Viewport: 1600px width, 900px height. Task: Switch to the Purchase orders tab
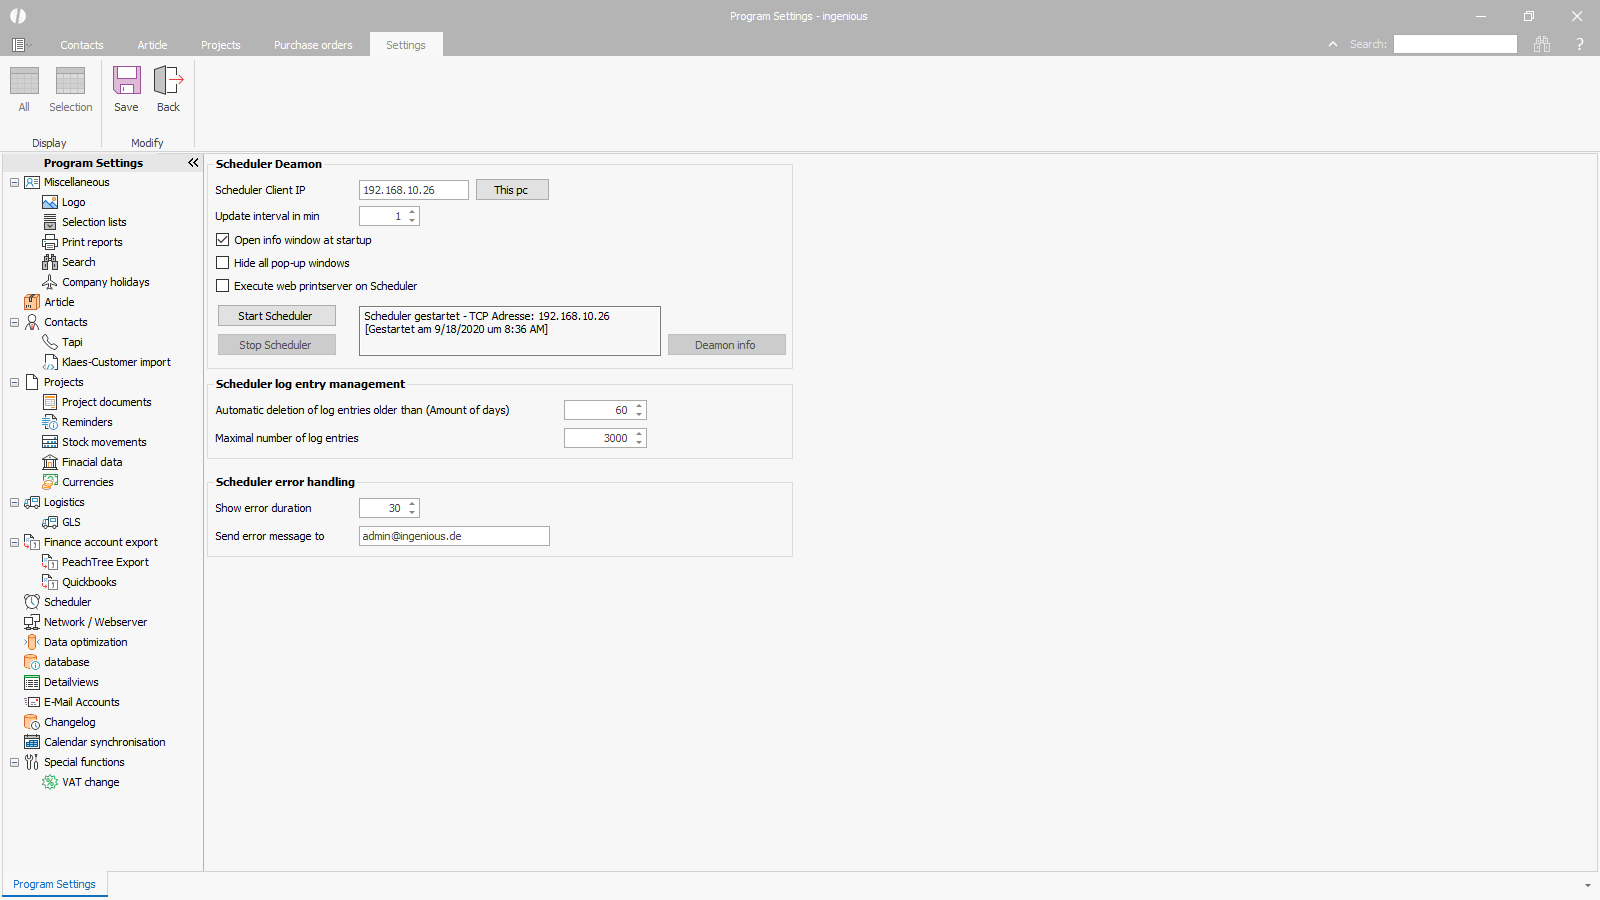point(313,45)
